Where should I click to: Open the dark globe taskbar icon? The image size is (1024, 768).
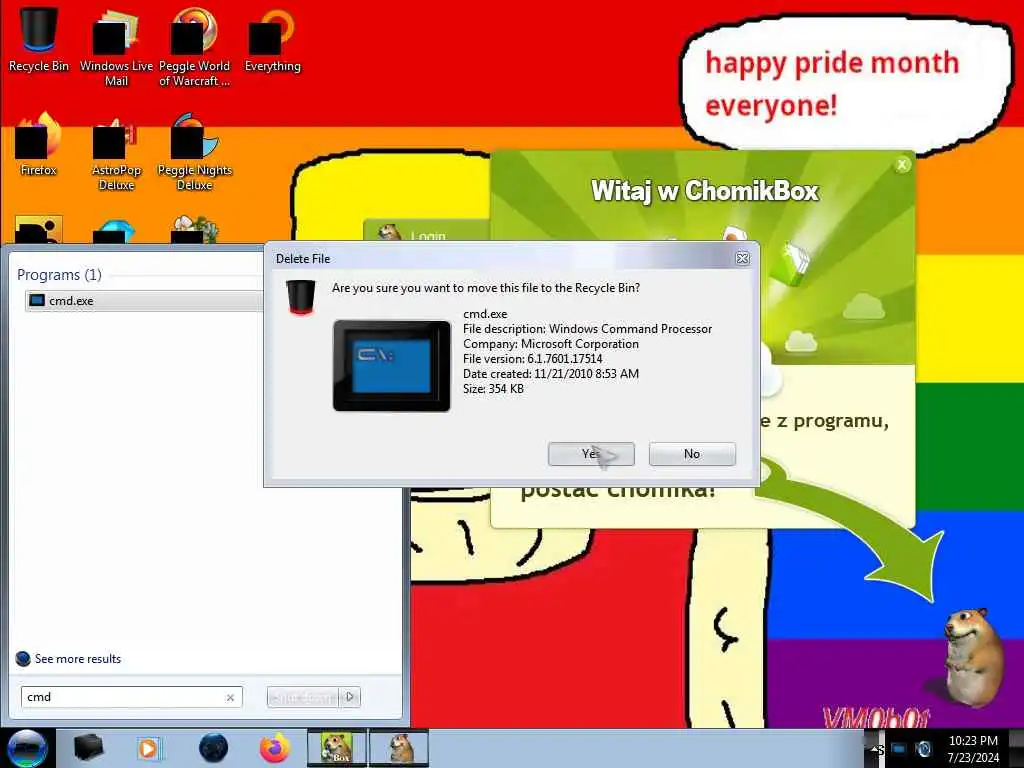click(213, 748)
